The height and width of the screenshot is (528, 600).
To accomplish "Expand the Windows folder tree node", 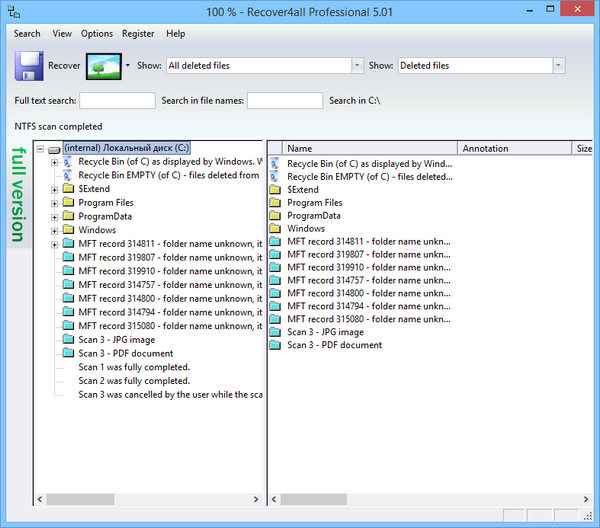I will click(55, 230).
